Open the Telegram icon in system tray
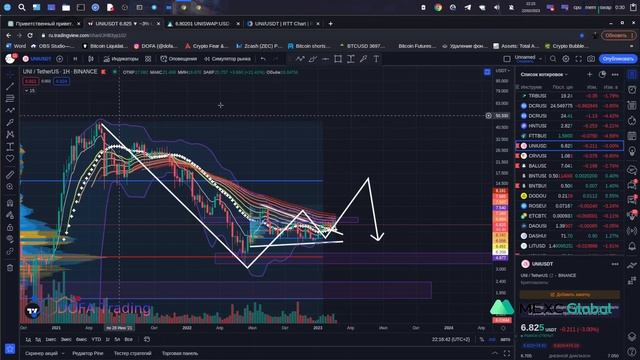Viewport: 640px width, 360px height. tap(467, 7)
